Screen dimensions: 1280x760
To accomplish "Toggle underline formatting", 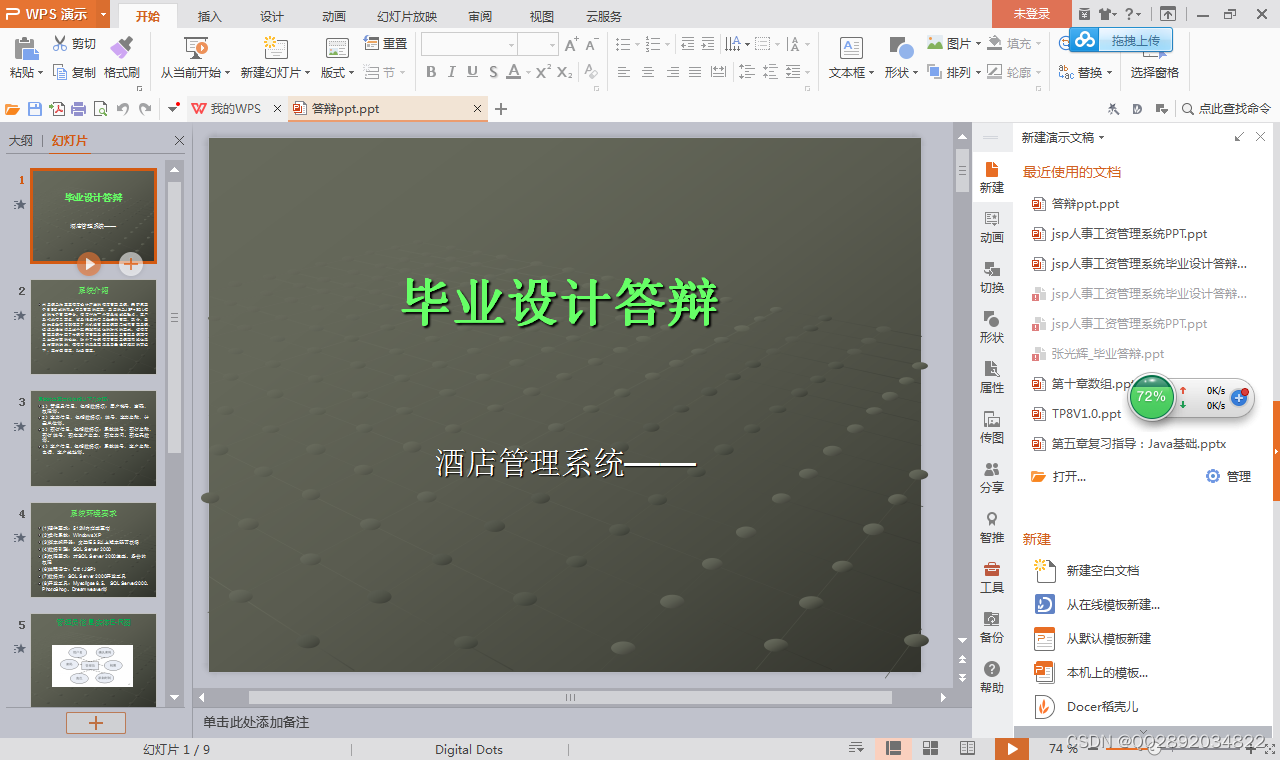I will [472, 71].
